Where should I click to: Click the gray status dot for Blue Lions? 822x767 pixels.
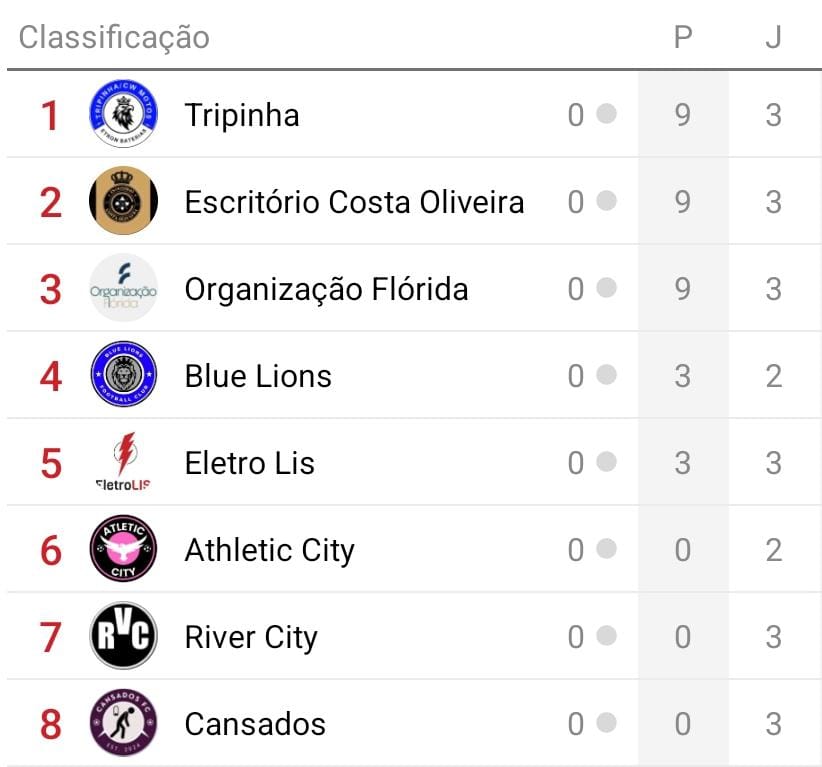(x=606, y=375)
